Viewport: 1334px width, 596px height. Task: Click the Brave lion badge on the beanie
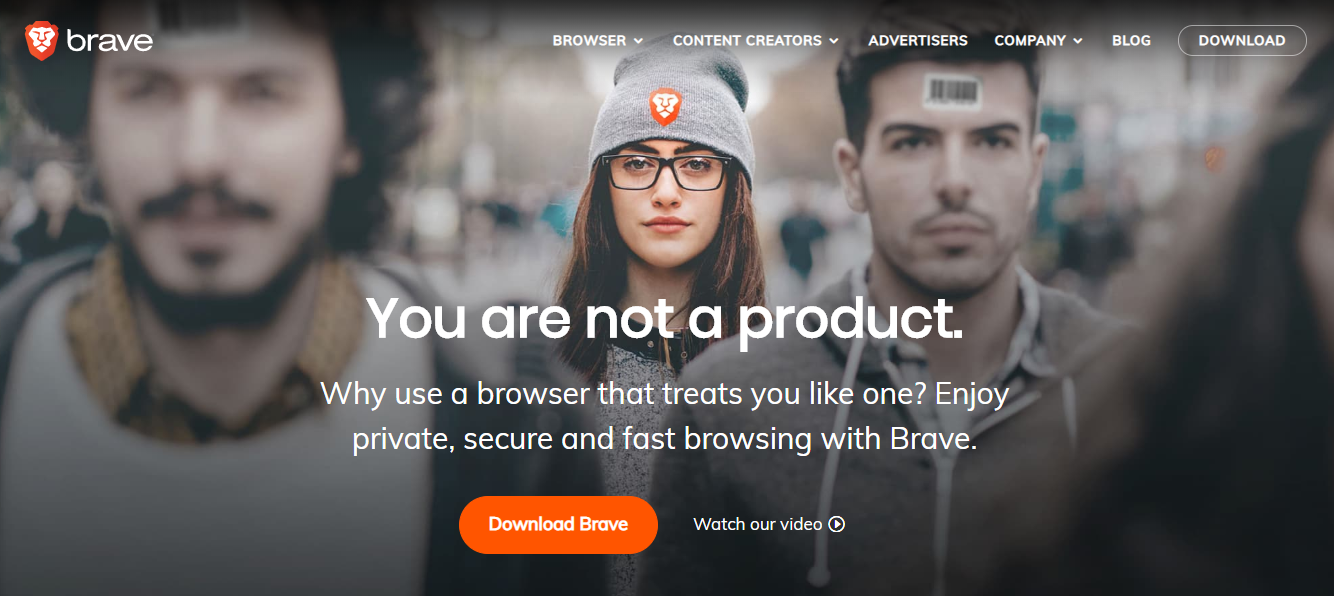pyautogui.click(x=665, y=107)
